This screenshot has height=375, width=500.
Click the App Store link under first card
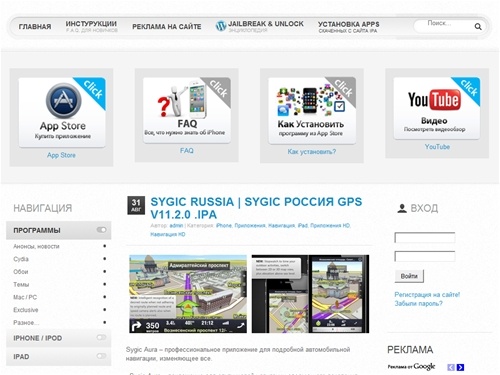[61, 155]
